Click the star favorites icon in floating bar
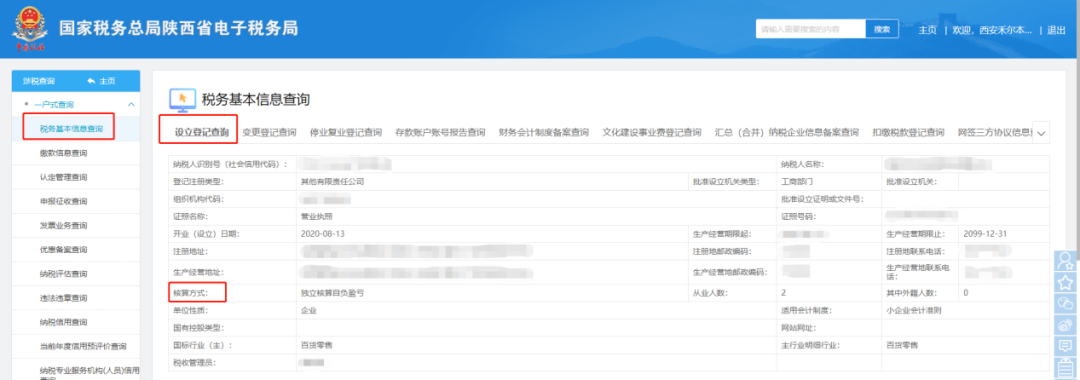The height and width of the screenshot is (380, 1080). 1066,282
